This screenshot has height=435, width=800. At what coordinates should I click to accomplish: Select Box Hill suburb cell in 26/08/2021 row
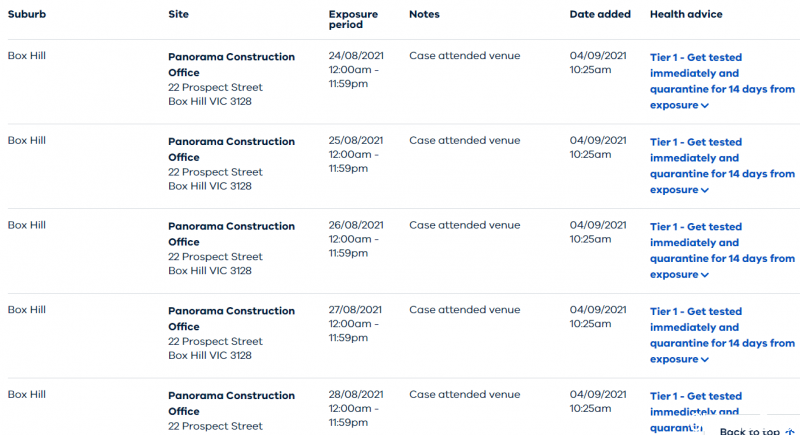(27, 225)
